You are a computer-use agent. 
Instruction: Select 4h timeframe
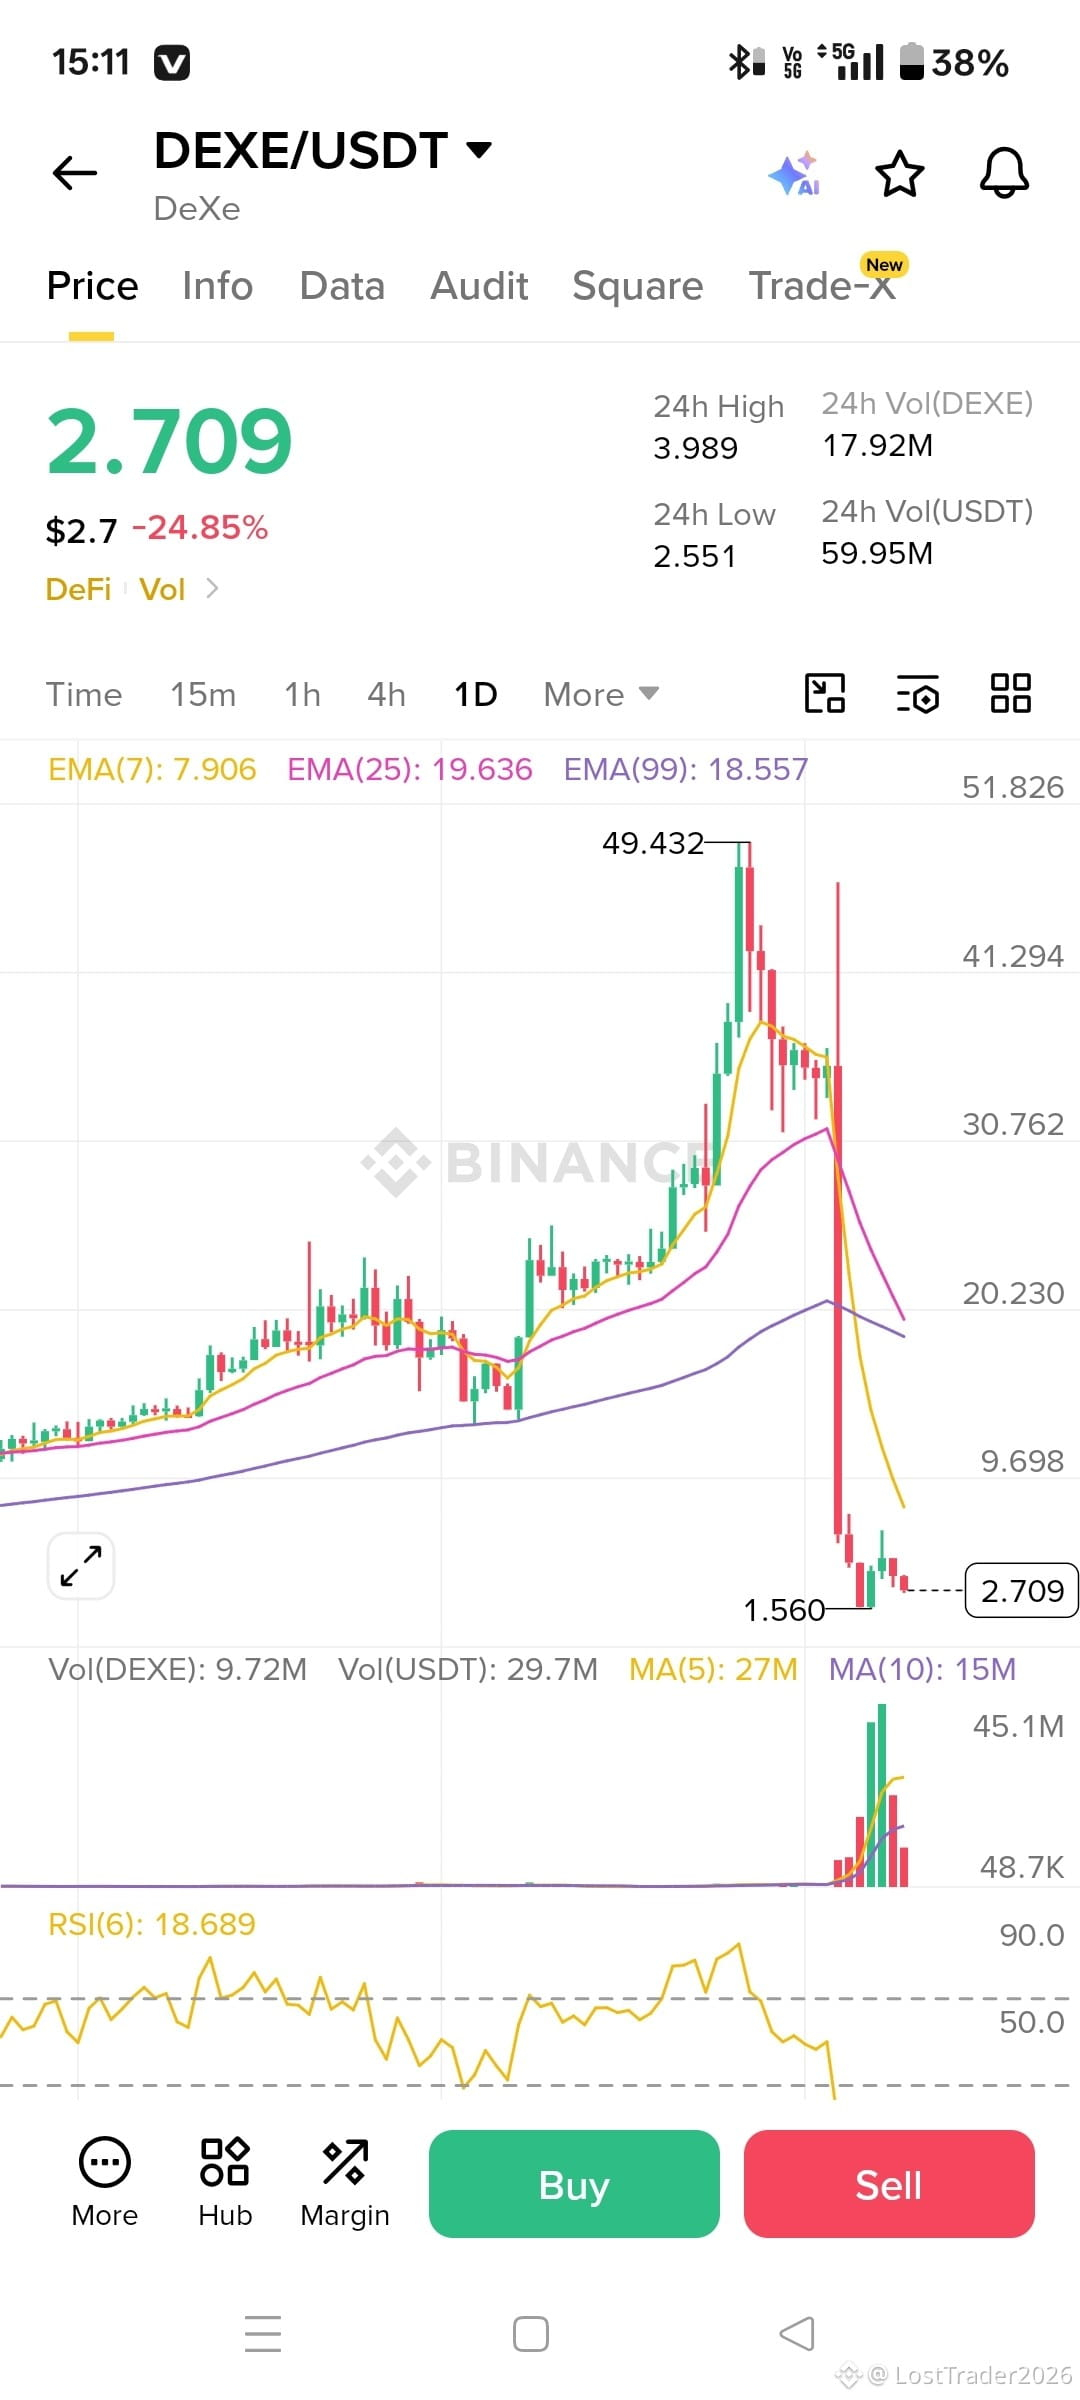click(x=386, y=694)
